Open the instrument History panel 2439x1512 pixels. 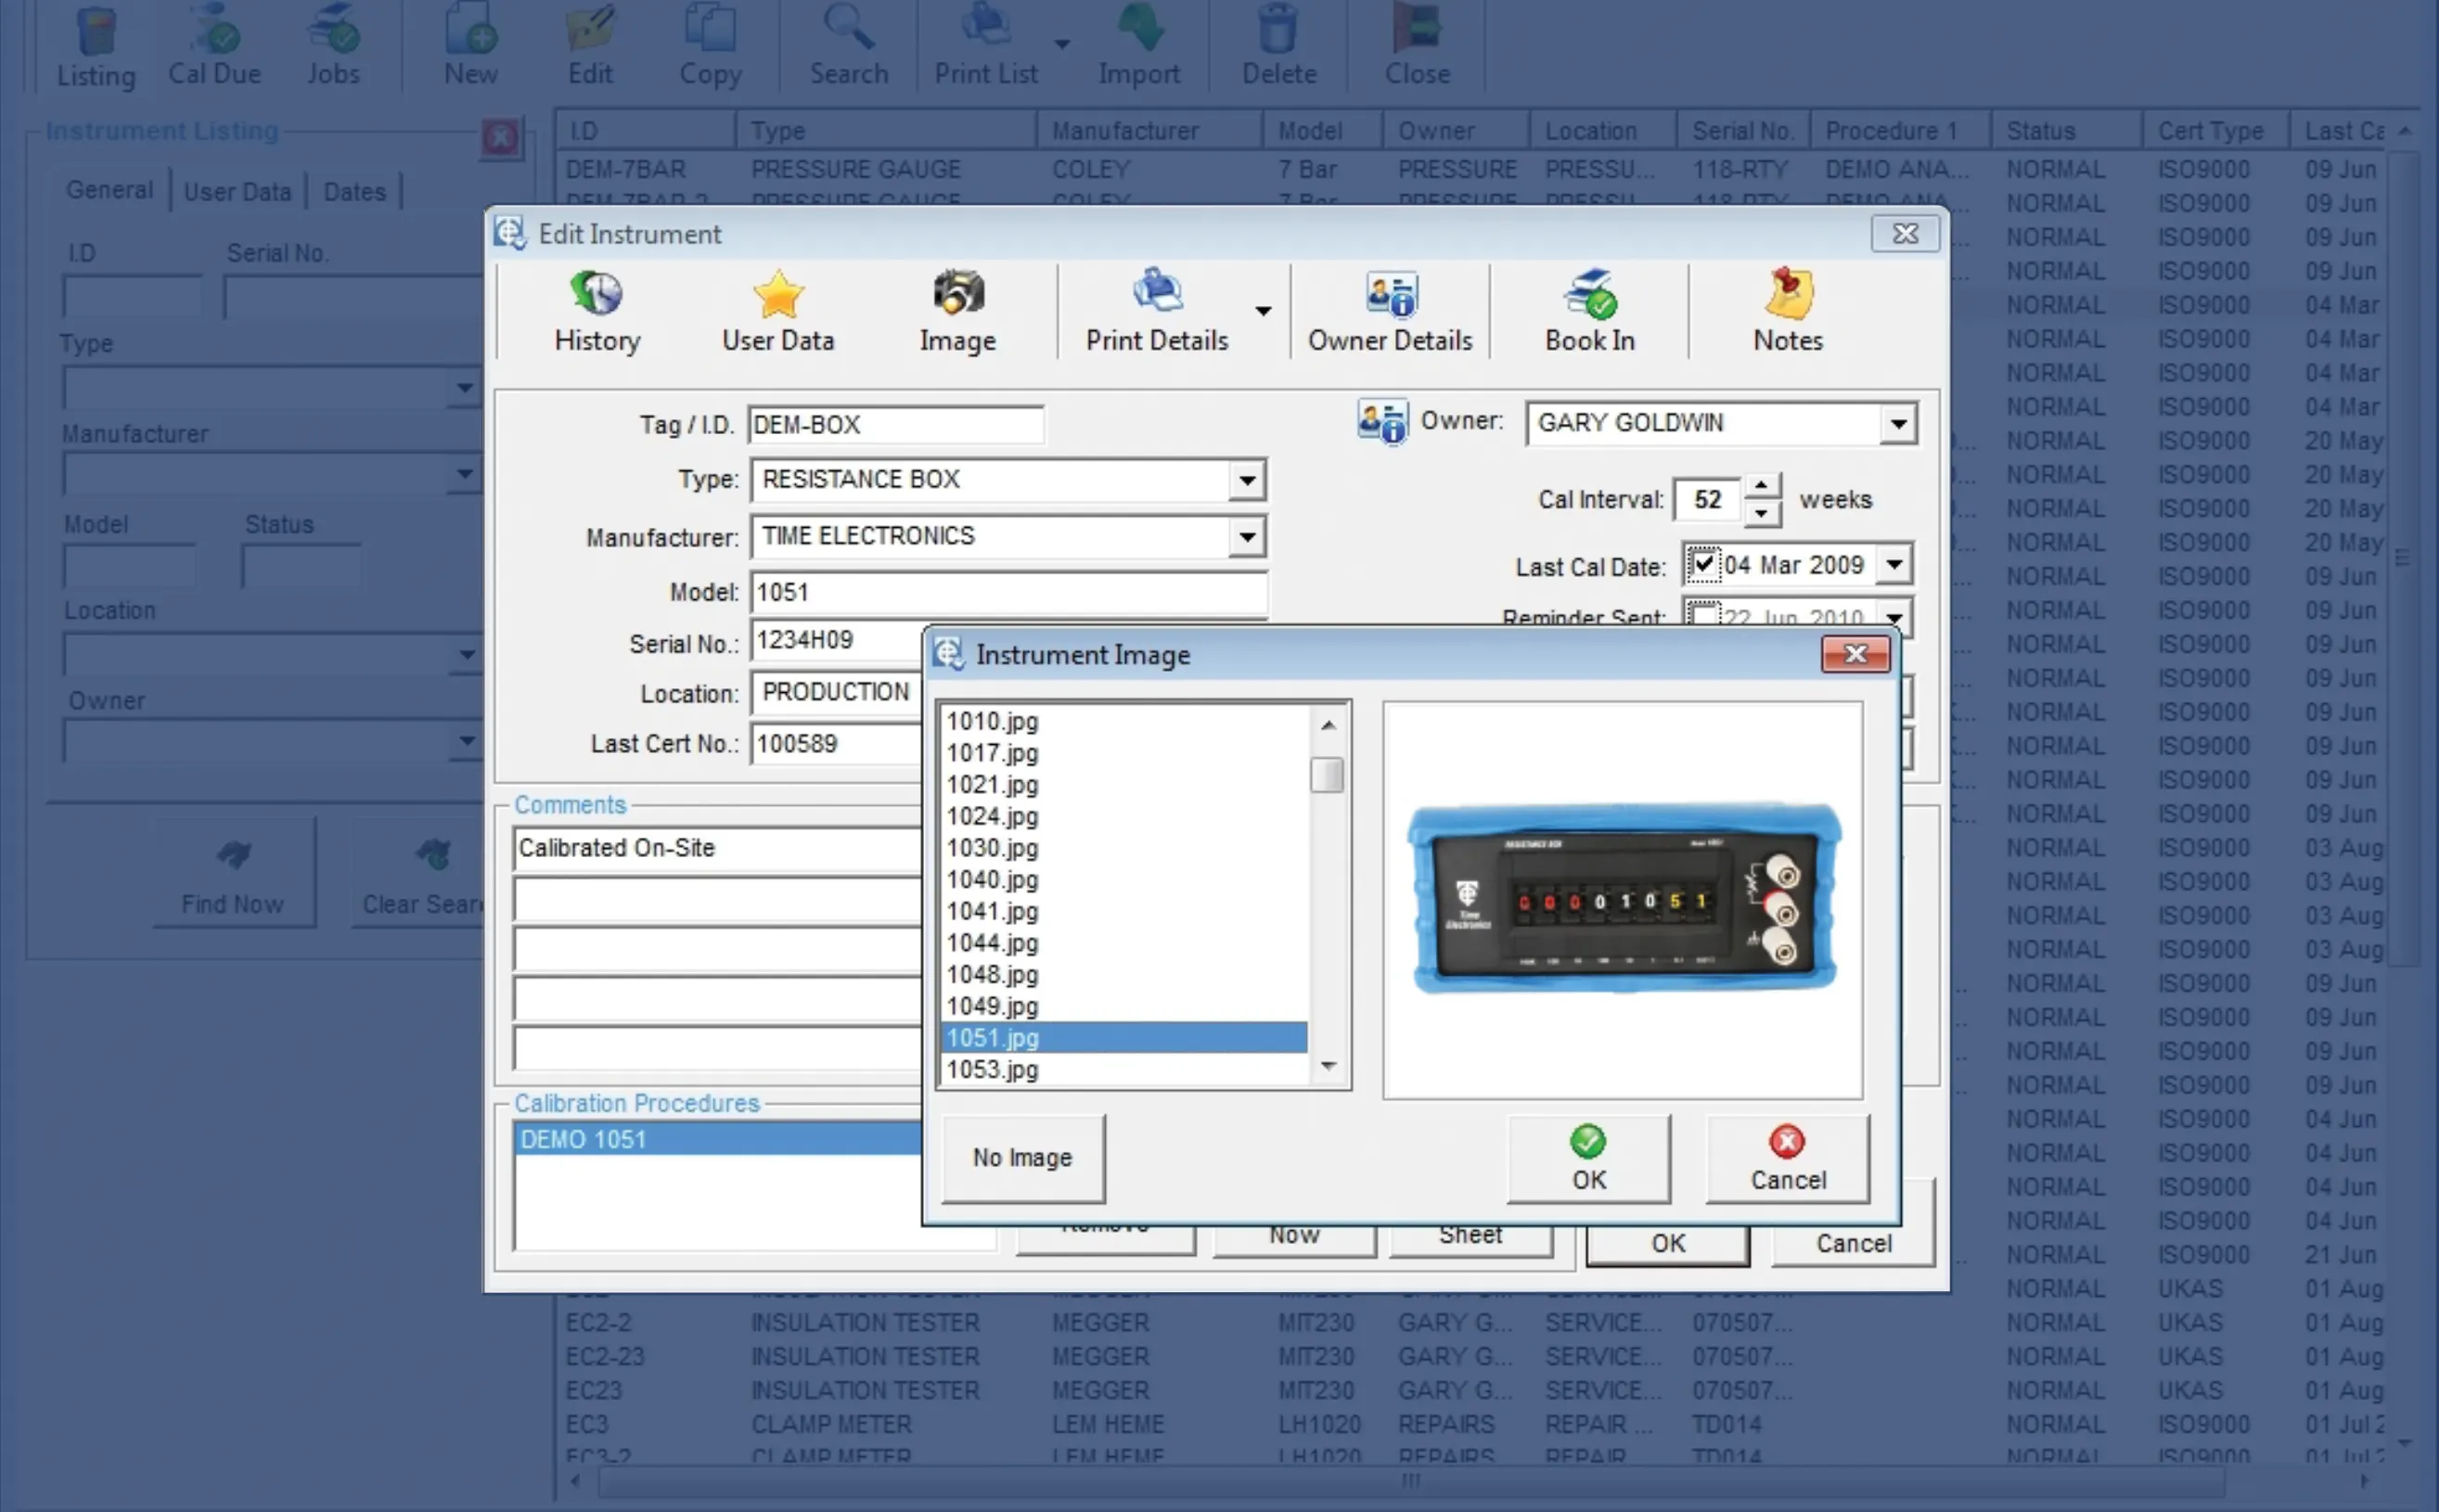click(x=595, y=310)
